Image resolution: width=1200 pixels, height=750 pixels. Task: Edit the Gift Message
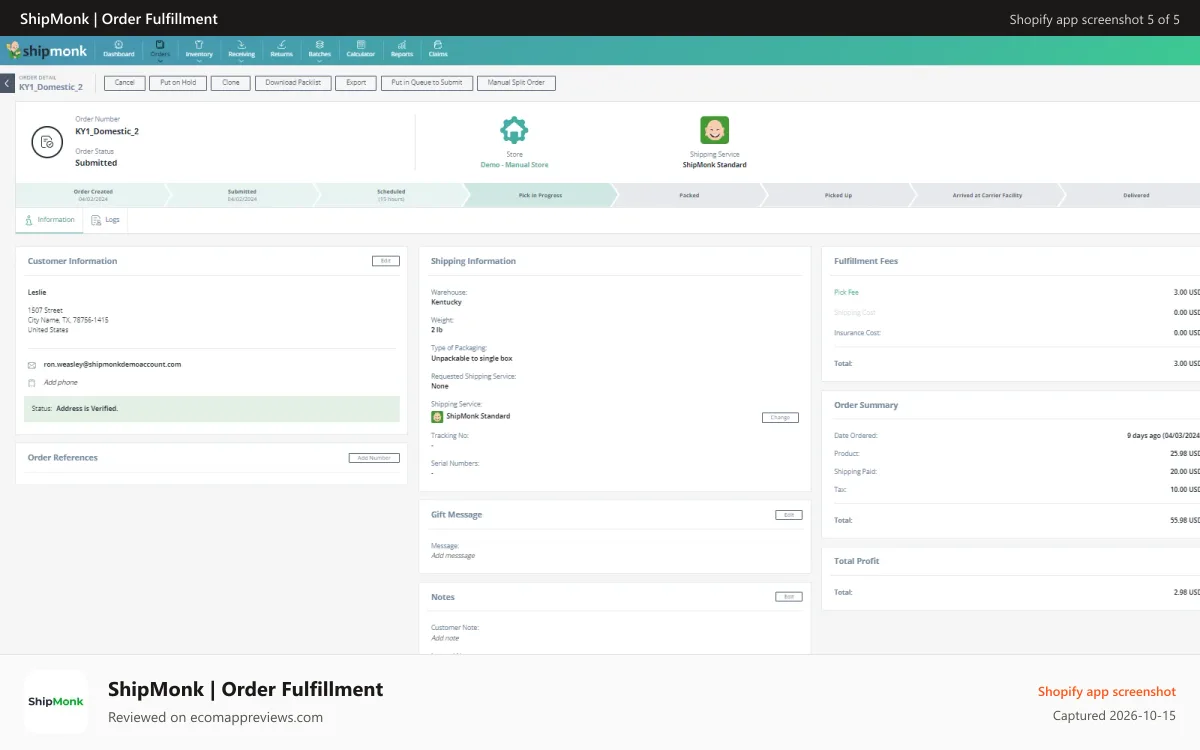point(789,515)
